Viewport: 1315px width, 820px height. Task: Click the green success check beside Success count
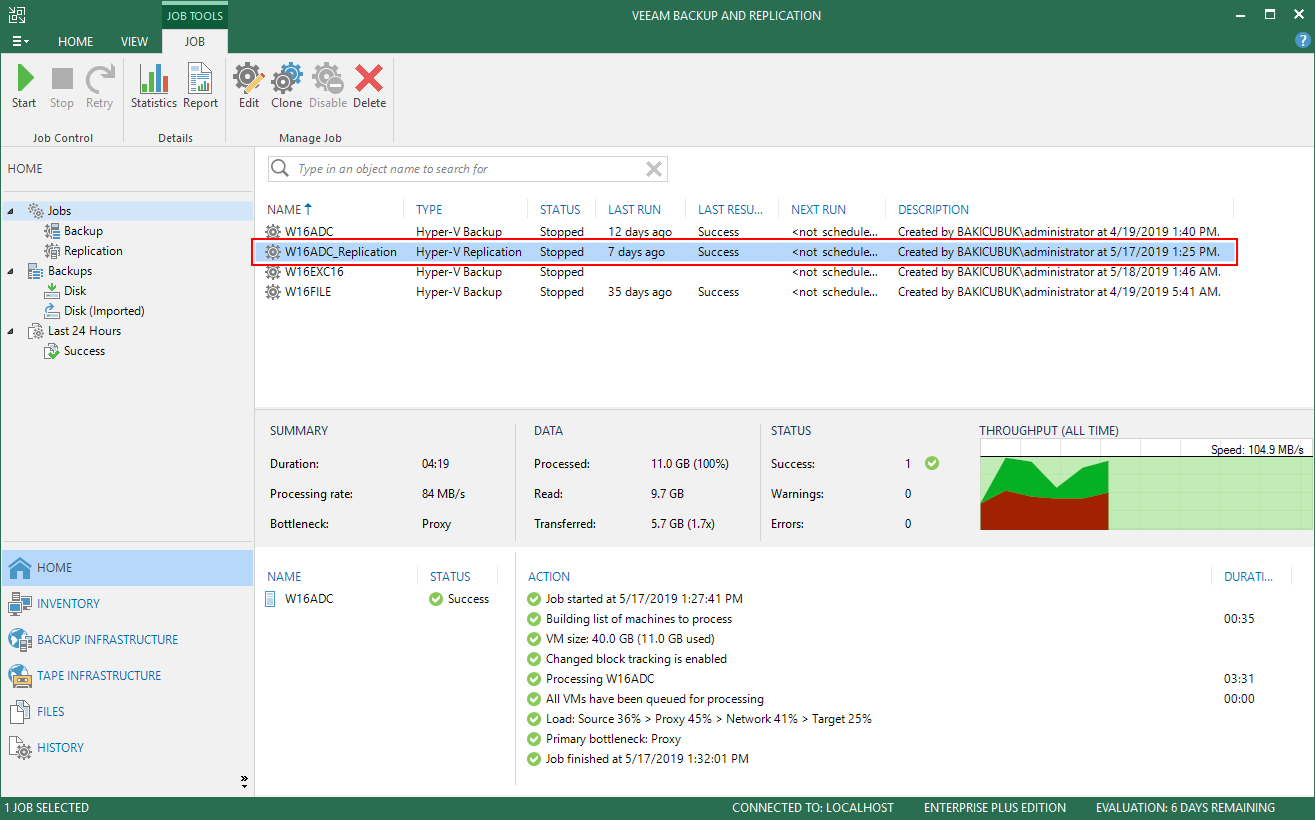(932, 464)
